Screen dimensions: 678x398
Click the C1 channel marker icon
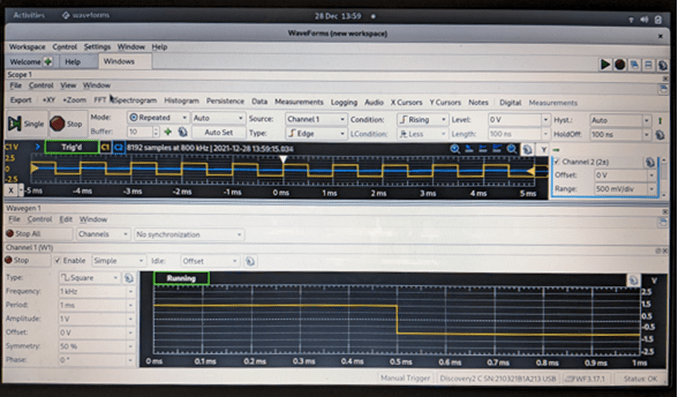point(105,148)
